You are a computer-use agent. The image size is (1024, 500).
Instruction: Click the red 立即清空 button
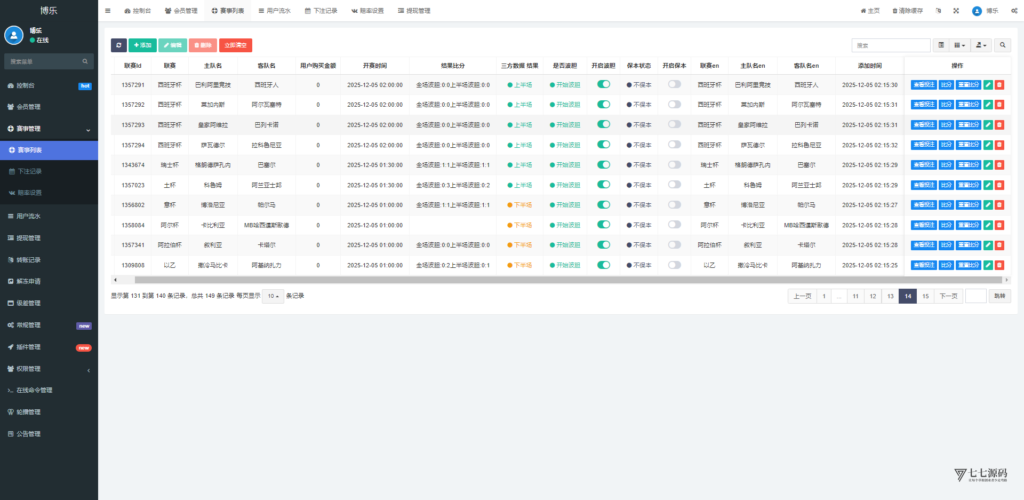pyautogui.click(x=236, y=45)
